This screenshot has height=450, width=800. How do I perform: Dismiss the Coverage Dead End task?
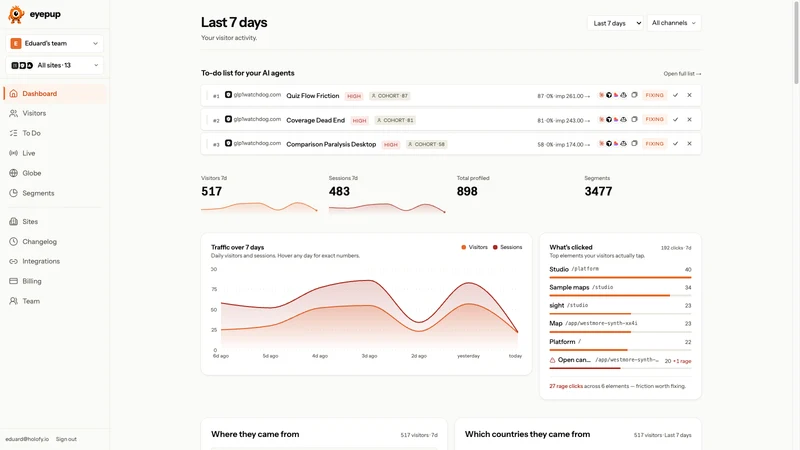pos(689,119)
